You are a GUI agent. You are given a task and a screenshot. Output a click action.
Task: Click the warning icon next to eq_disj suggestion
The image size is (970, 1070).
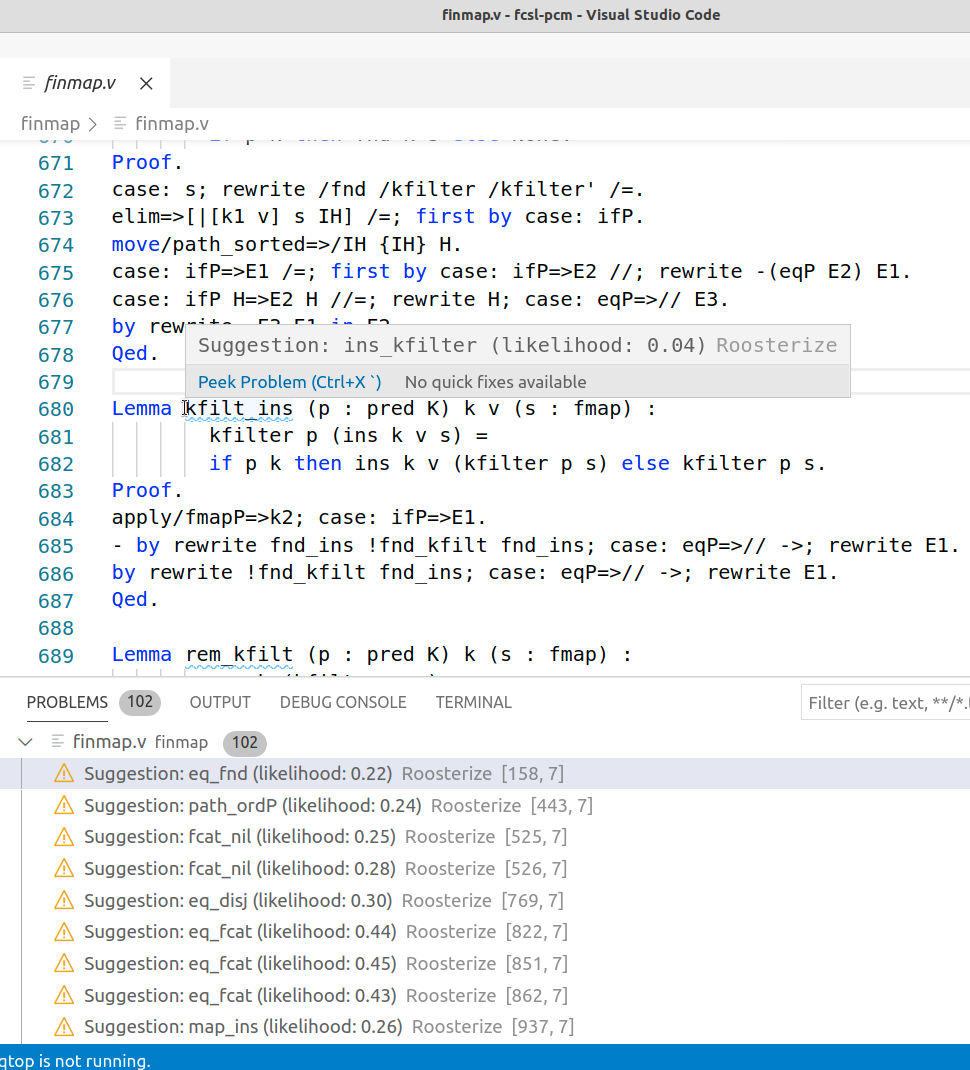(x=64, y=900)
